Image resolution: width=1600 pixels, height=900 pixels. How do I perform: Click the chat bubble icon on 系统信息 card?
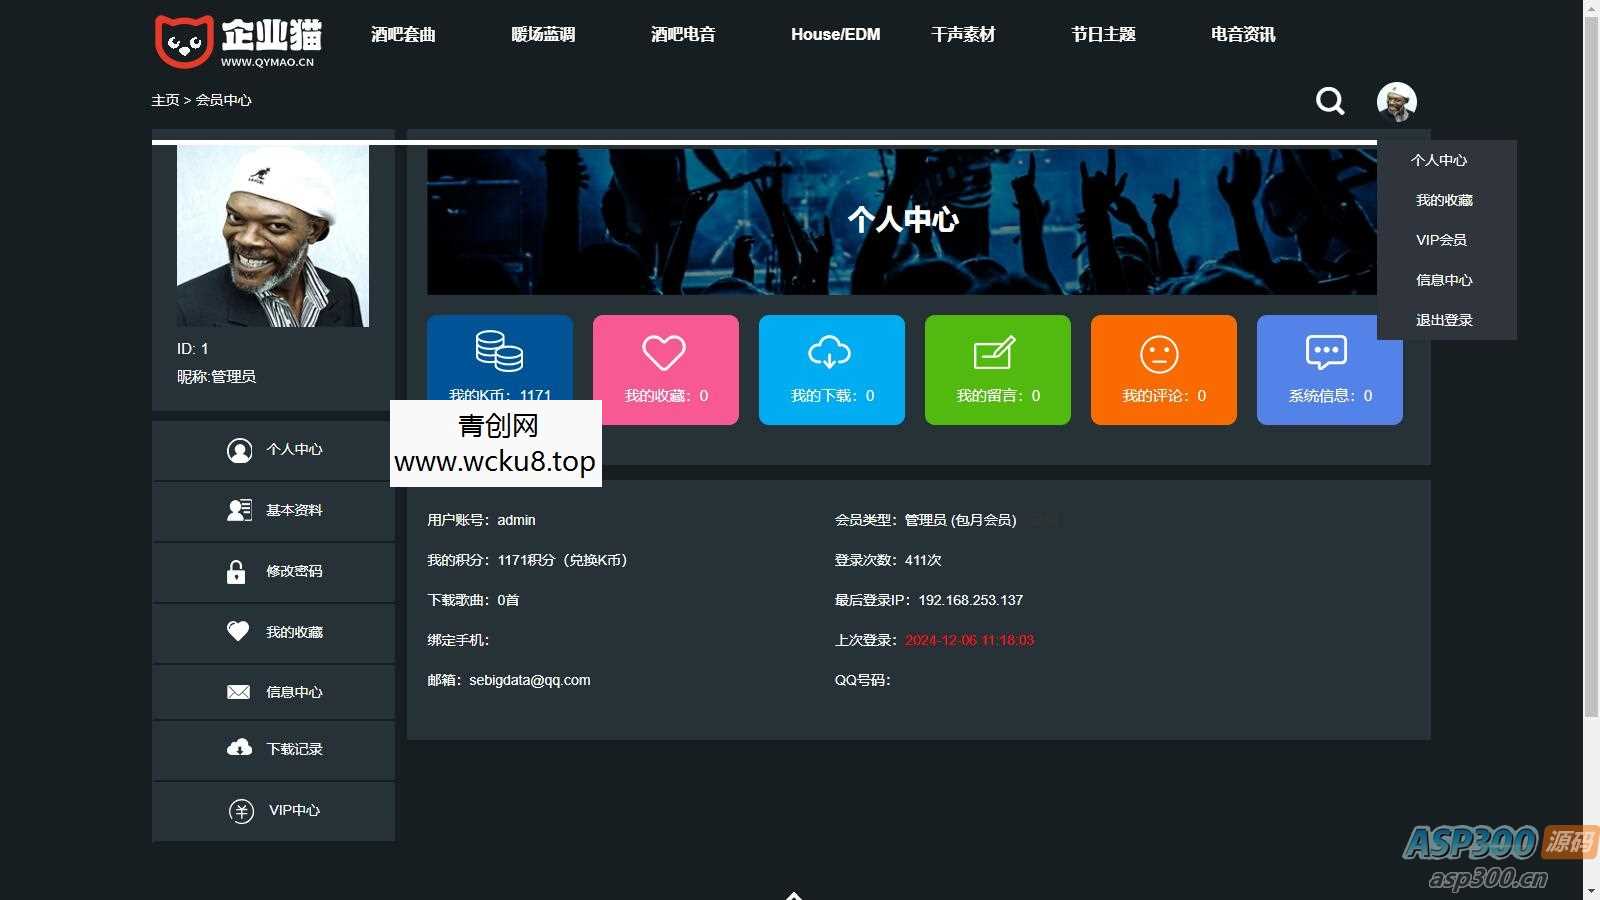point(1327,352)
